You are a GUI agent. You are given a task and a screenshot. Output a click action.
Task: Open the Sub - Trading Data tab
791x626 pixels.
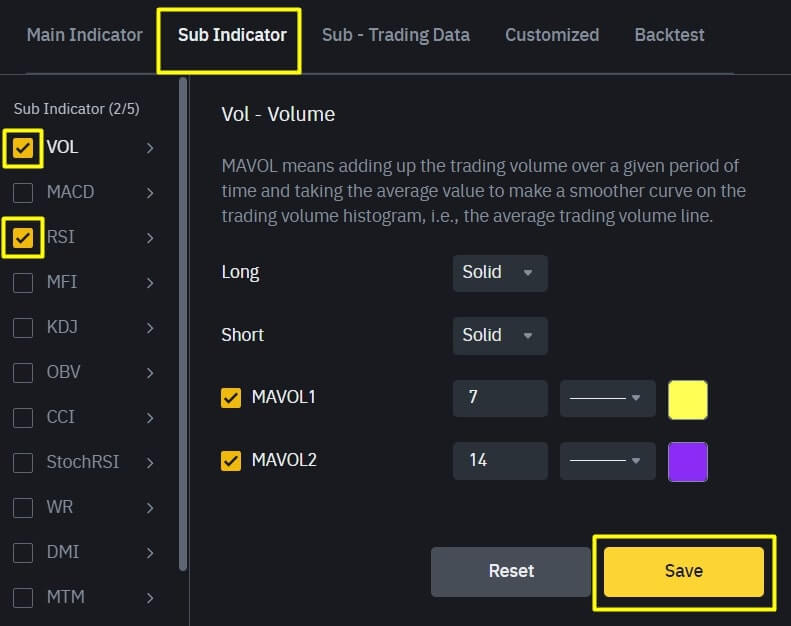[x=396, y=35]
